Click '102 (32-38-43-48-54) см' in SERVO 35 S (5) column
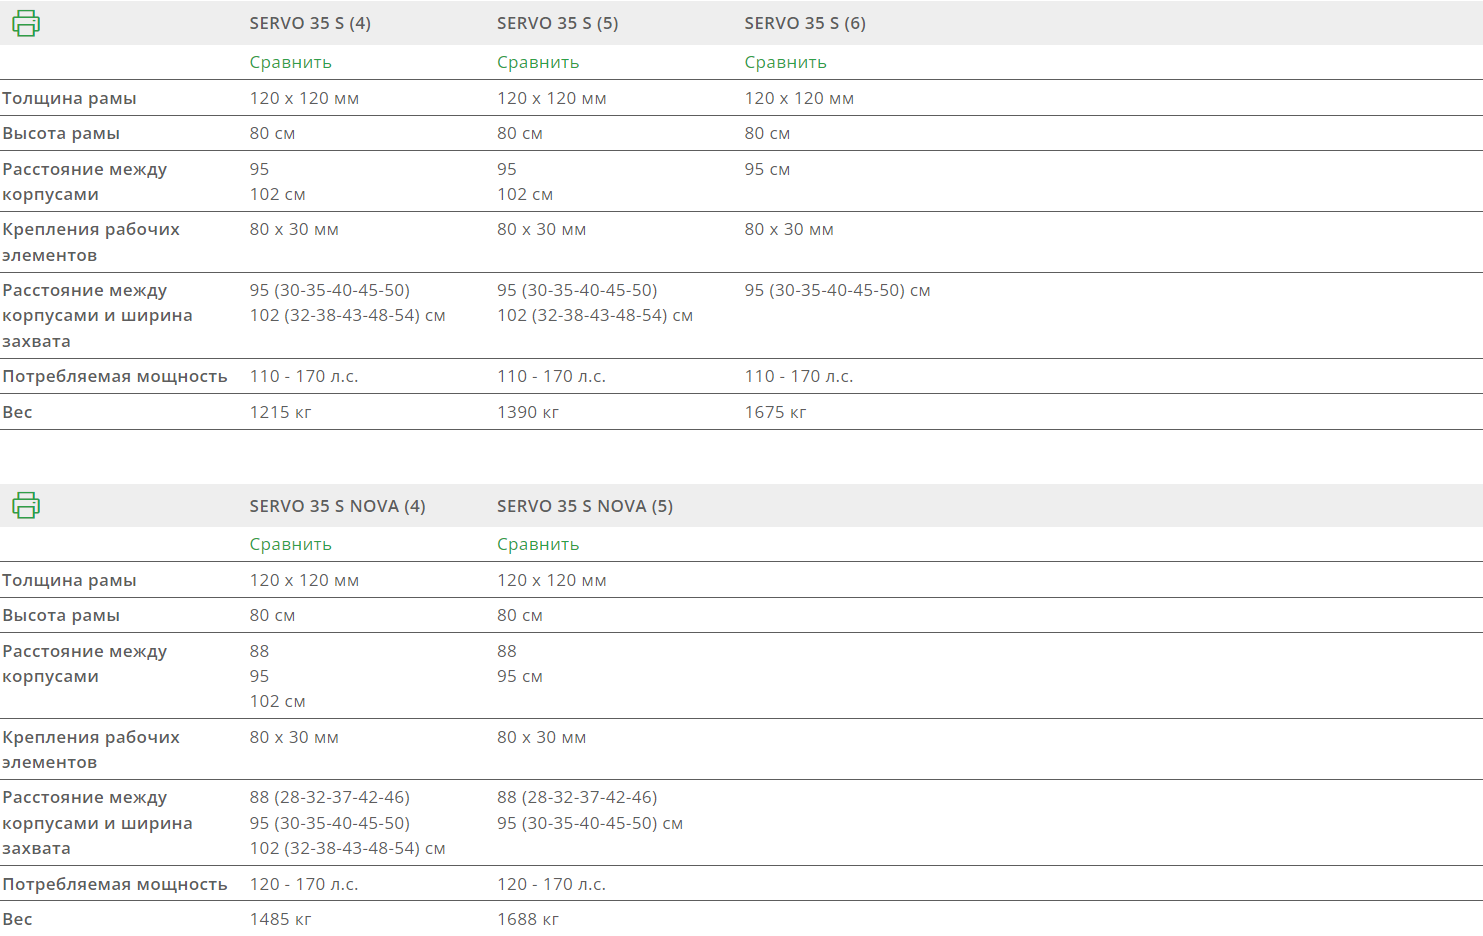Image resolution: width=1483 pixels, height=936 pixels. tap(595, 315)
